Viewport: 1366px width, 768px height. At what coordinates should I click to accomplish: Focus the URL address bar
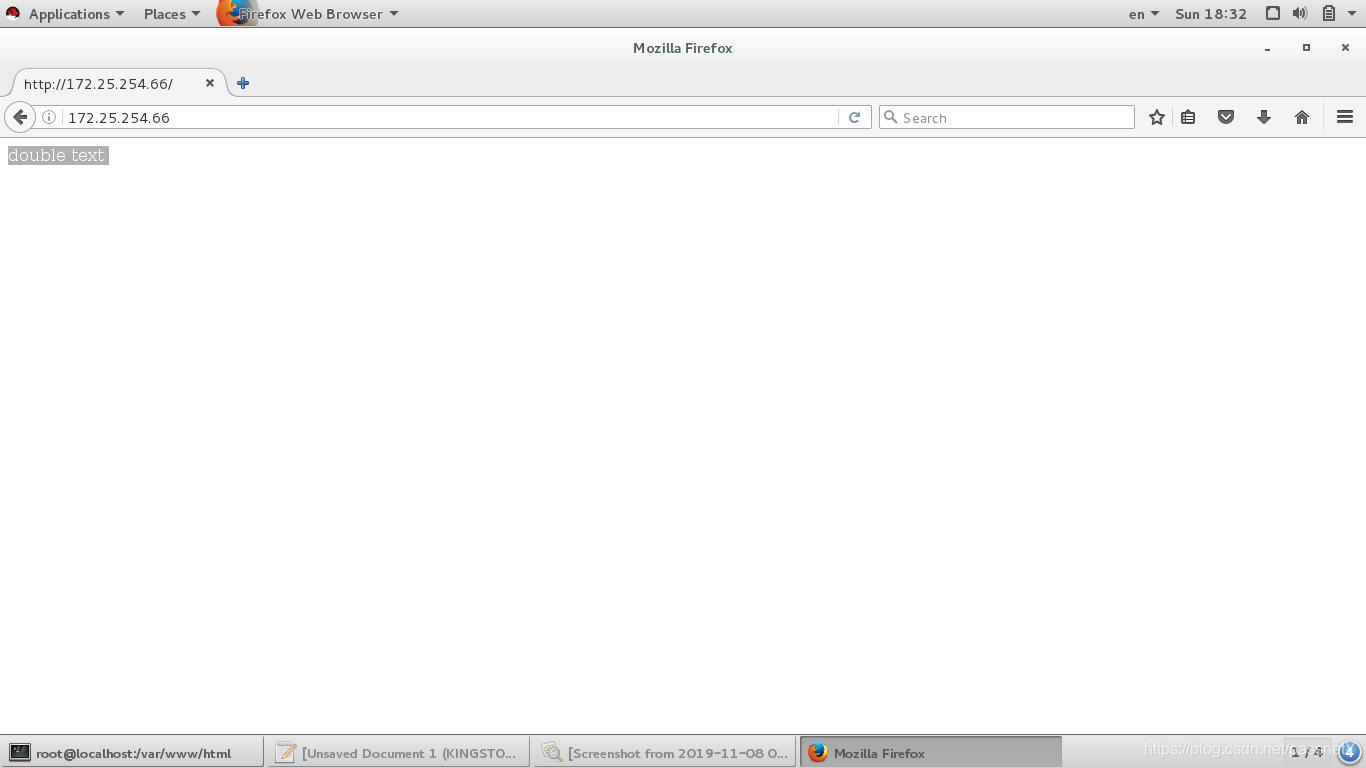coord(452,117)
